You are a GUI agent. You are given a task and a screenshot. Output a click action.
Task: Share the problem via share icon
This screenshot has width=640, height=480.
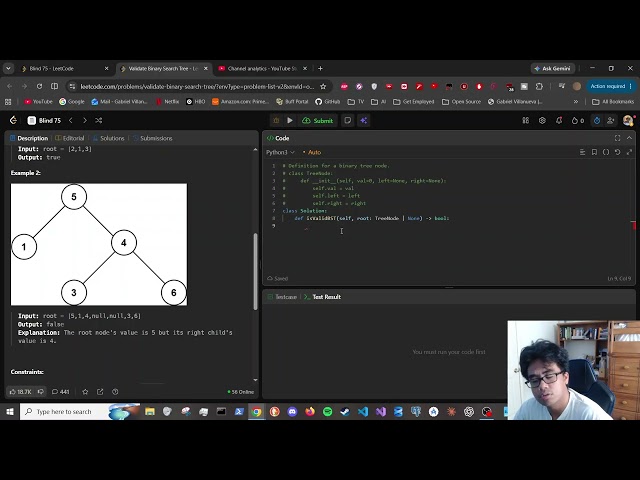[x=100, y=392]
